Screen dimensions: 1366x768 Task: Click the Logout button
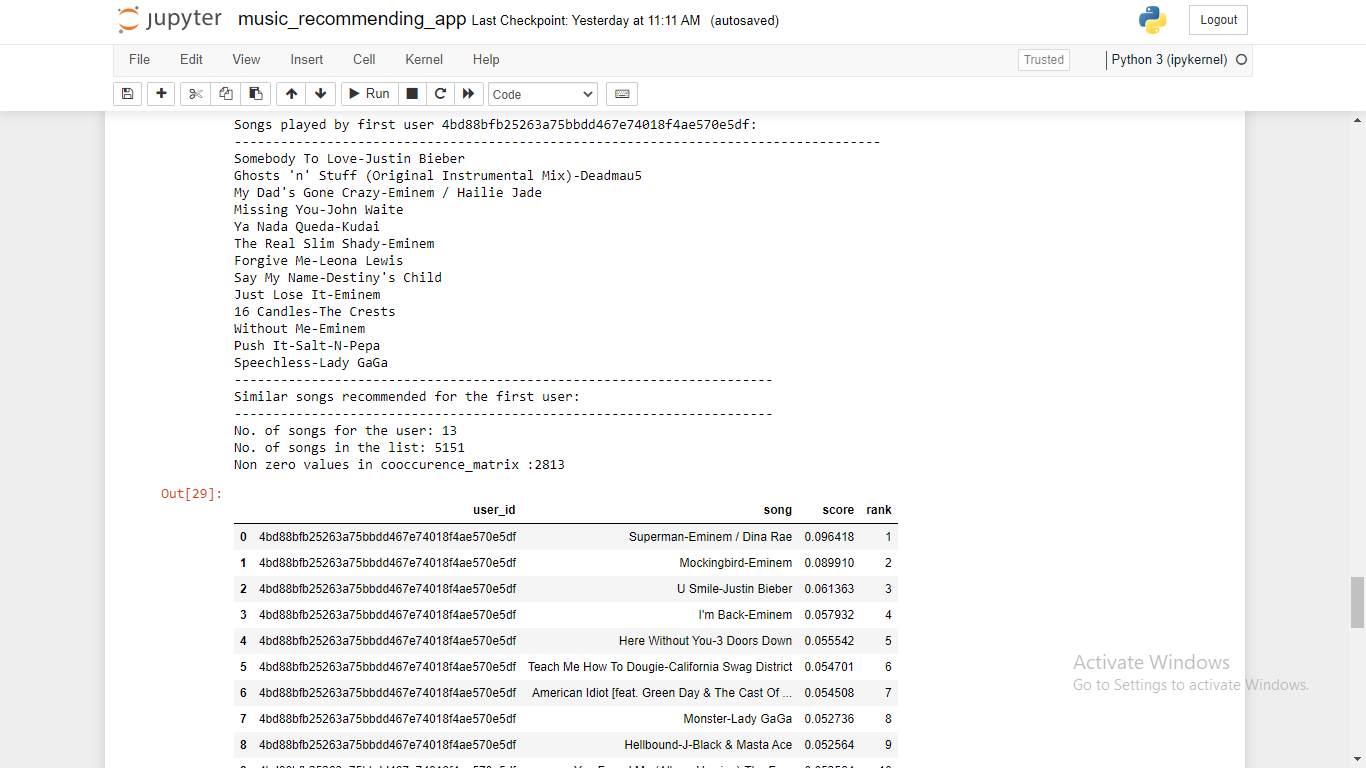tap(1217, 19)
